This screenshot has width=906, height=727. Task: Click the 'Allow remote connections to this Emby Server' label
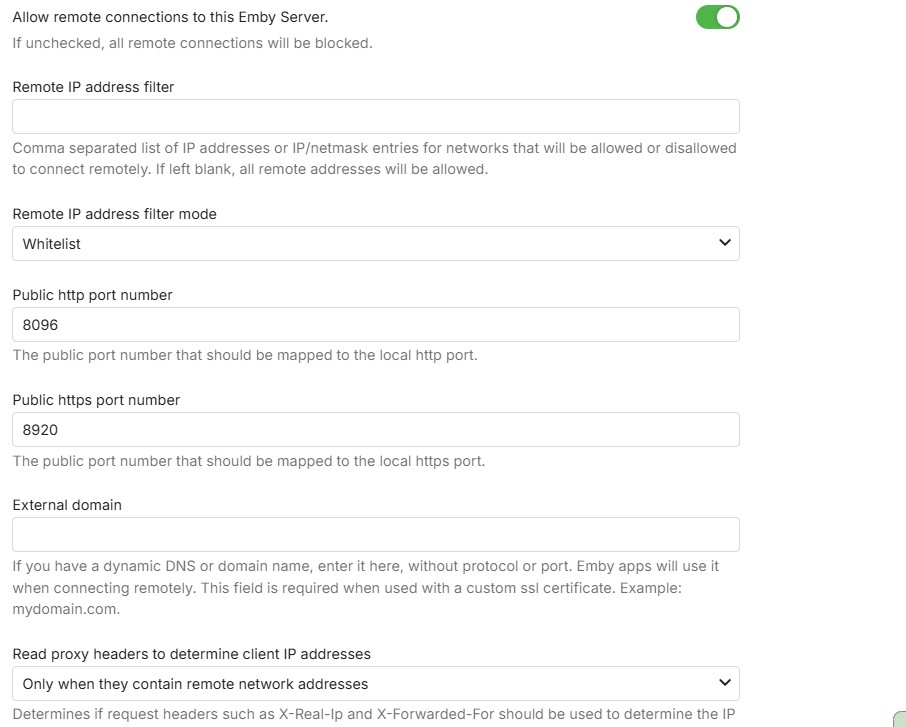point(170,17)
